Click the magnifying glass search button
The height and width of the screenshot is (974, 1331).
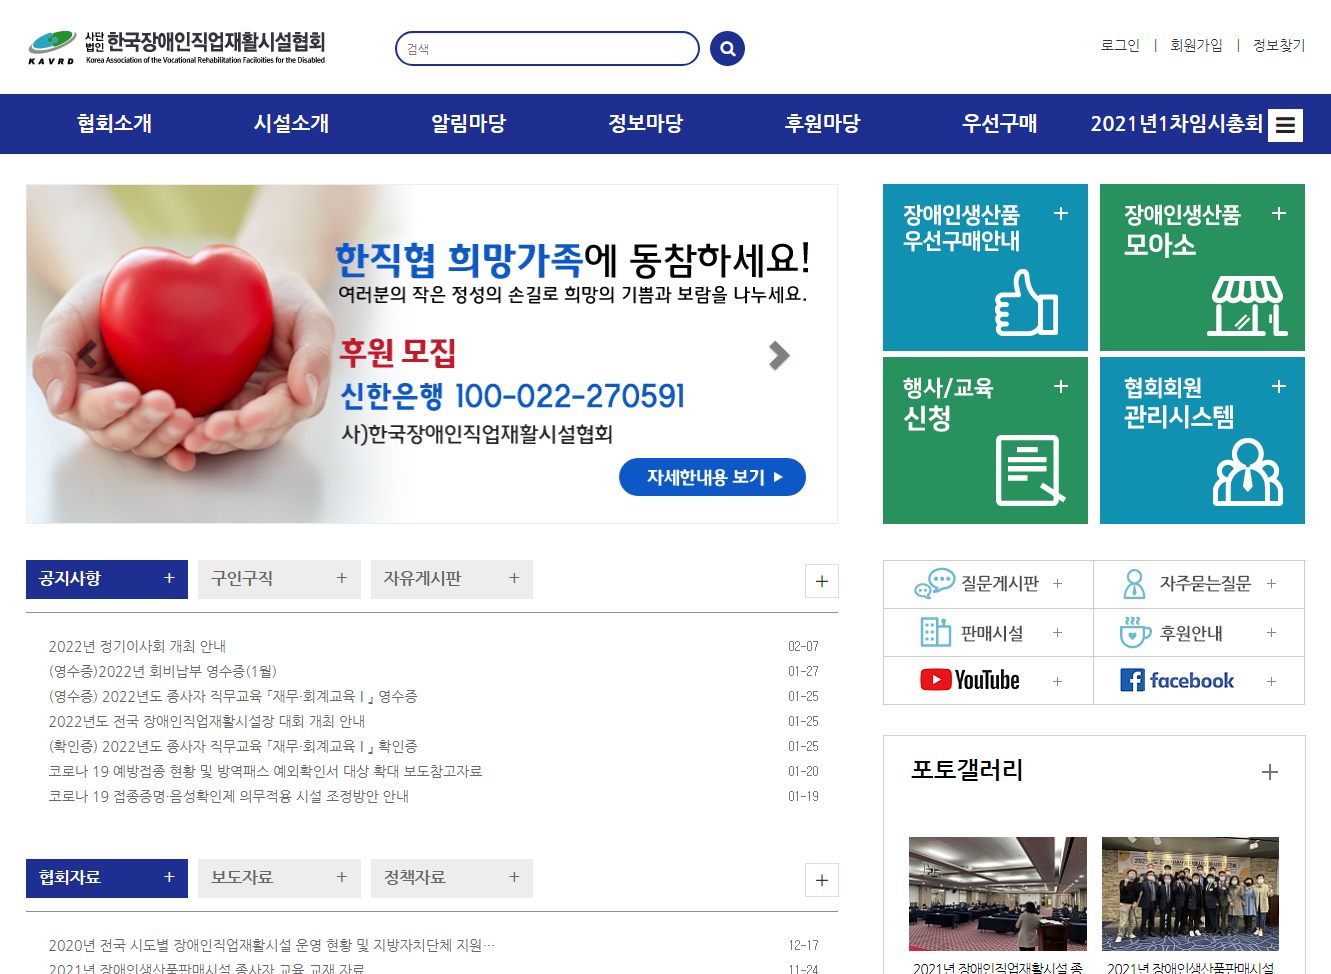pos(727,48)
